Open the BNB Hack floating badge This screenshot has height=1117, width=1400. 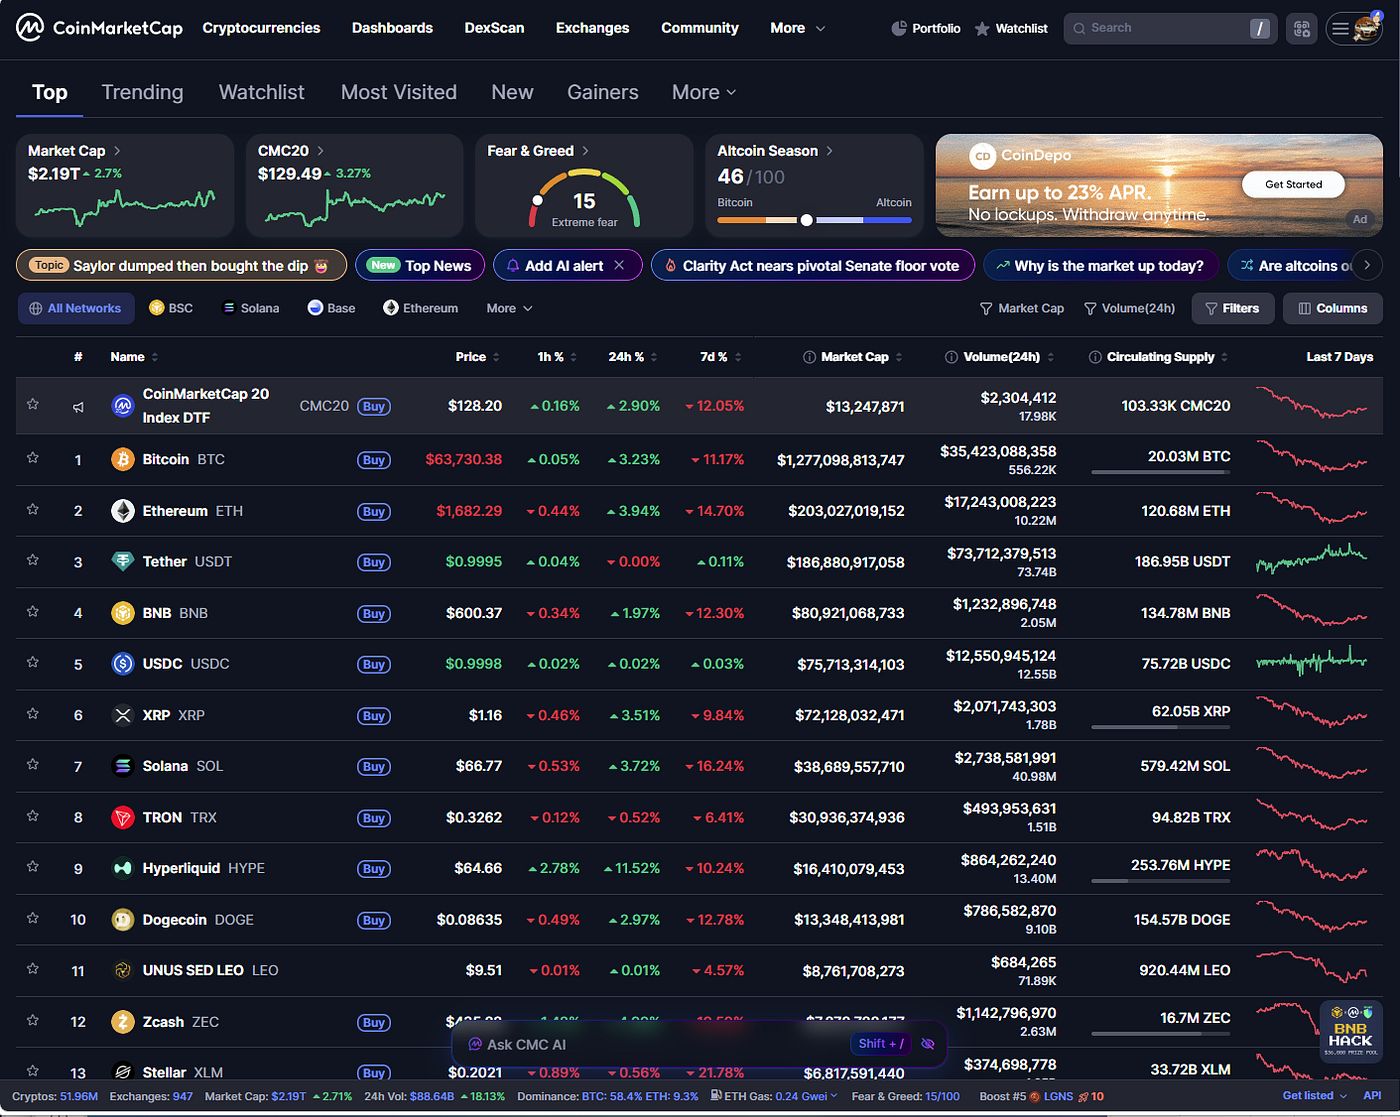[1350, 1030]
